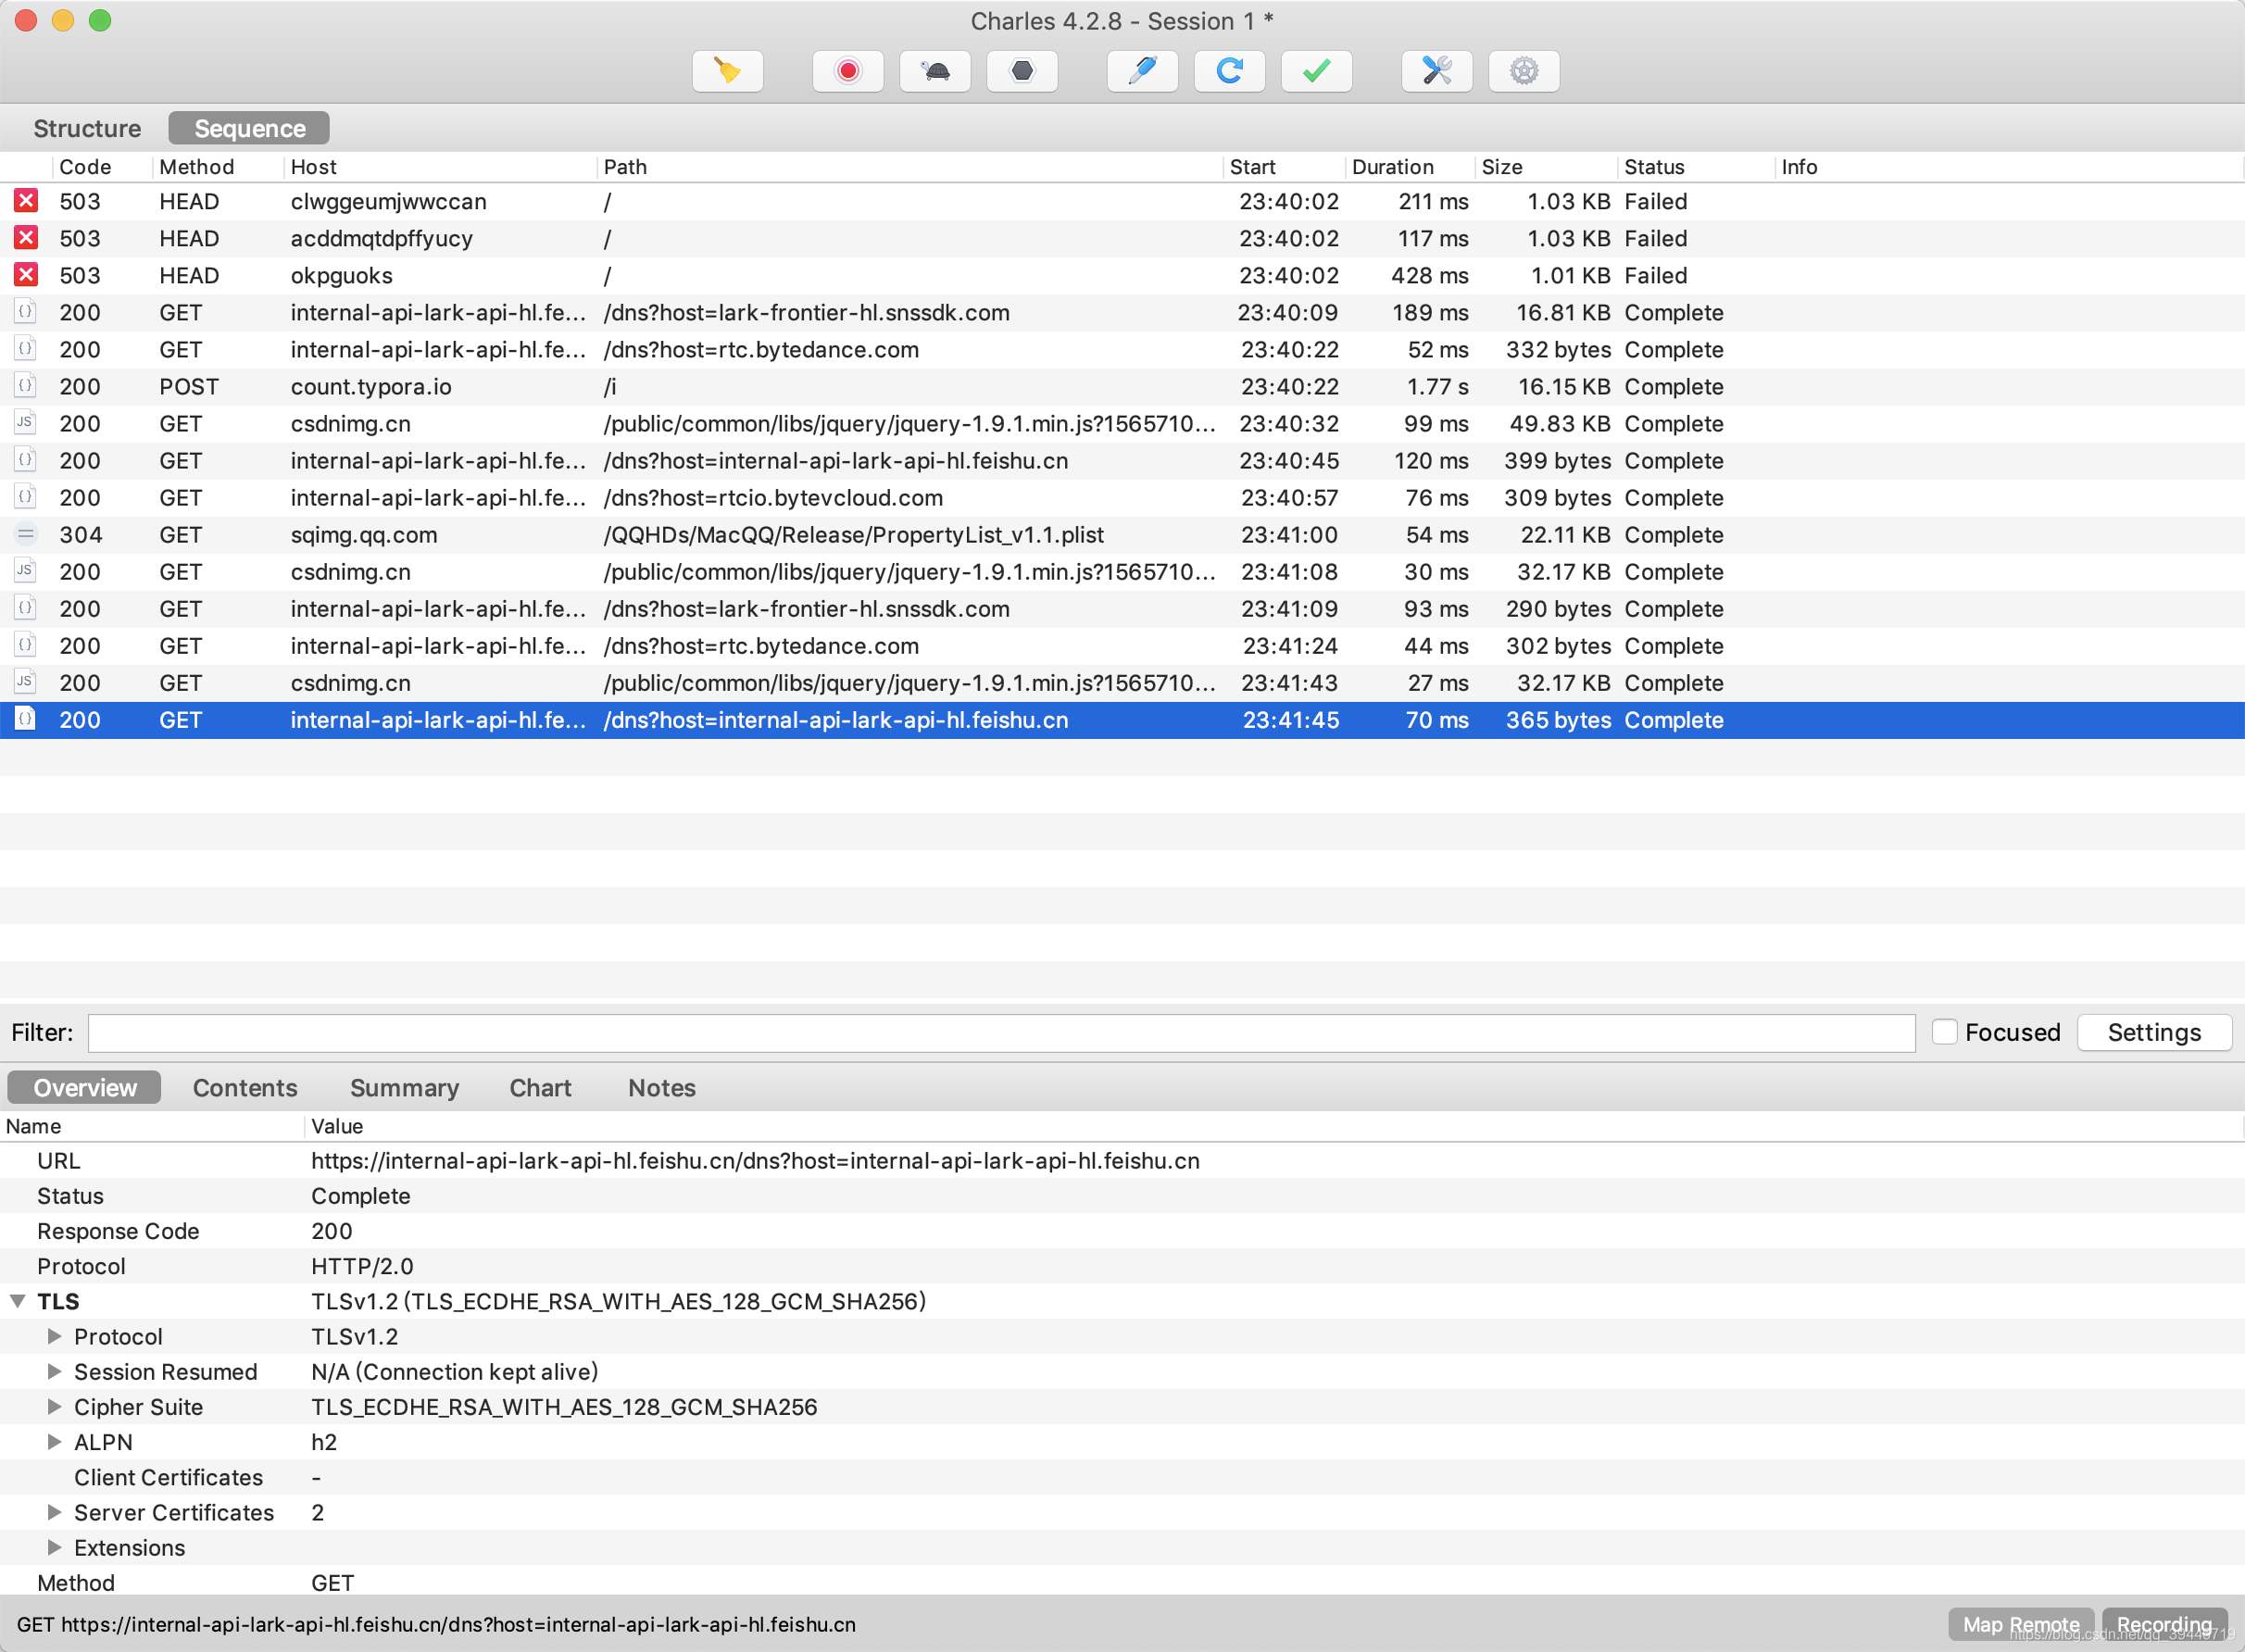
Task: Validate the selected response with checkmark icon
Action: [x=1316, y=71]
